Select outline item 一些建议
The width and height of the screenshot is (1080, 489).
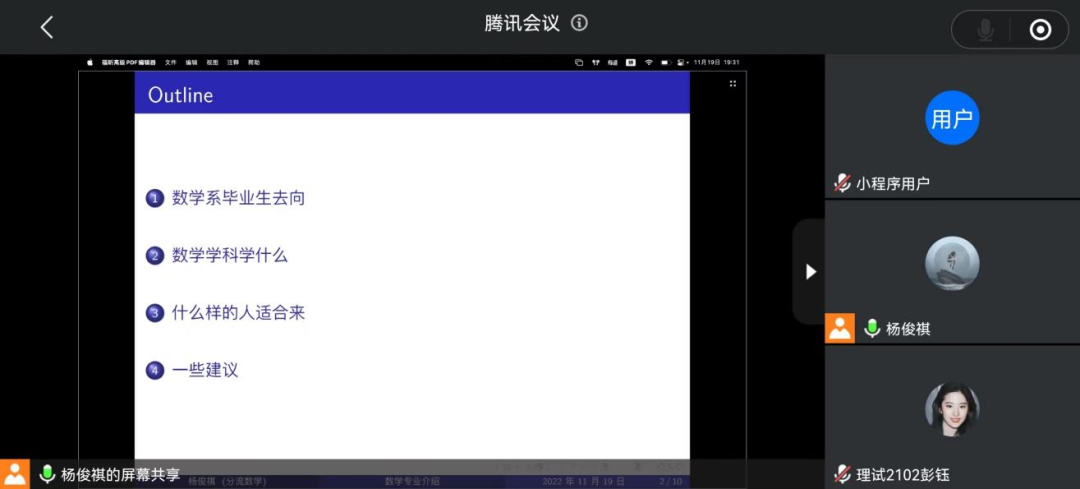click(205, 370)
